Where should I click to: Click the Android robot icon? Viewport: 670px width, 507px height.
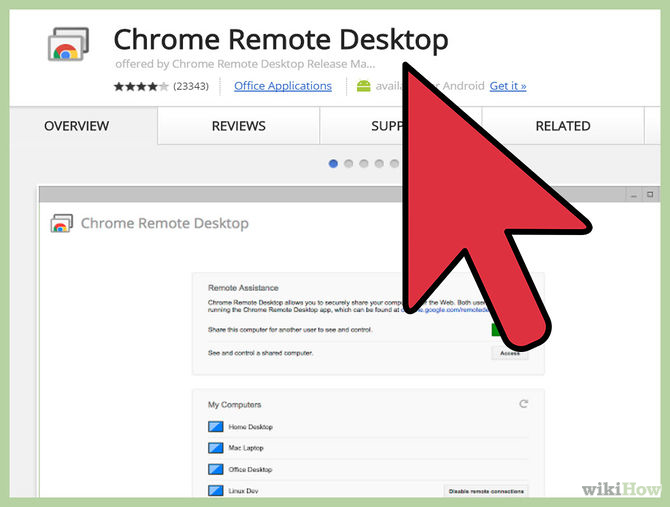tap(365, 86)
